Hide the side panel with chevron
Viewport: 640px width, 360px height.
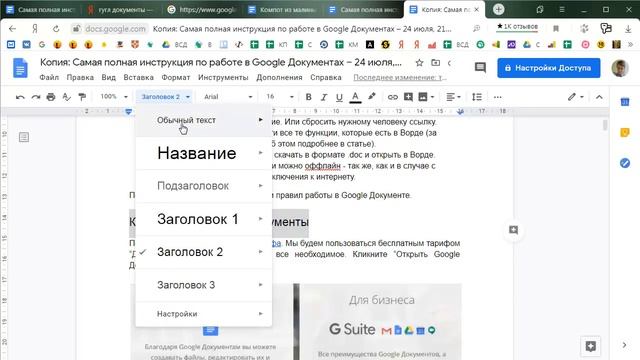click(624, 345)
